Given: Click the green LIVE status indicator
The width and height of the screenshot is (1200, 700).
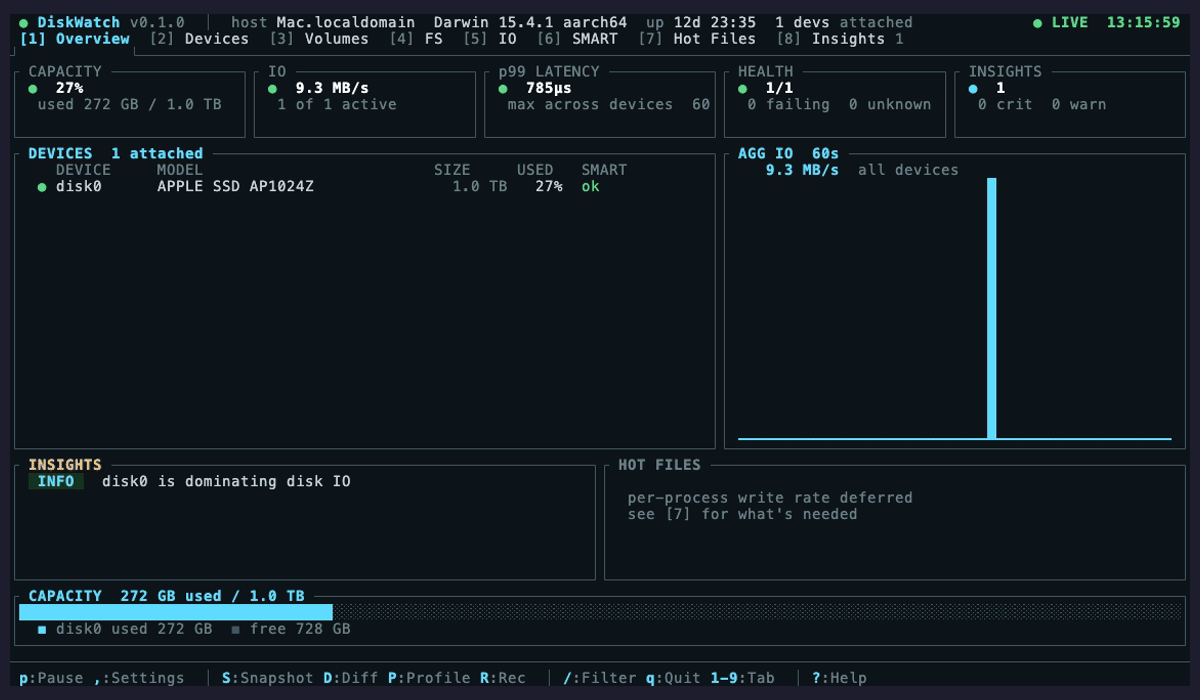Looking at the screenshot, I should point(1060,22).
